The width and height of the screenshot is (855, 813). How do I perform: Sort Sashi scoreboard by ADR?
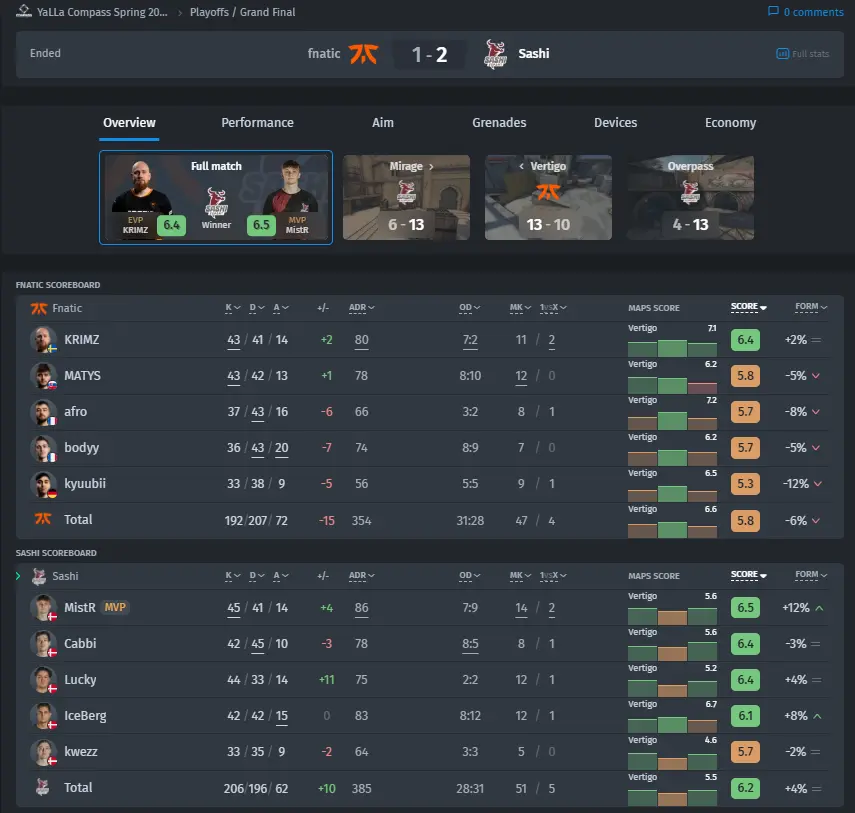click(362, 575)
